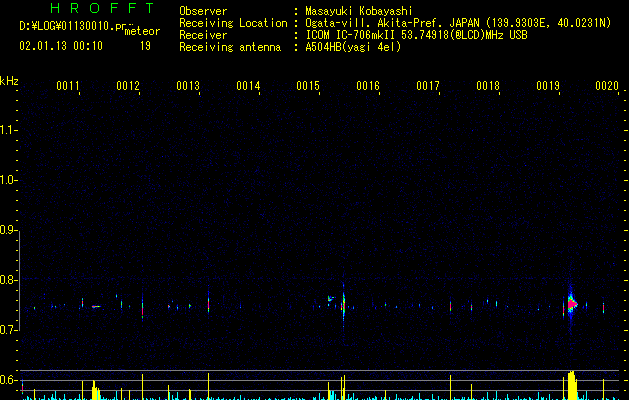Click the 0.9 kHz frequency label
This screenshot has width=629, height=400.
click(x=8, y=230)
